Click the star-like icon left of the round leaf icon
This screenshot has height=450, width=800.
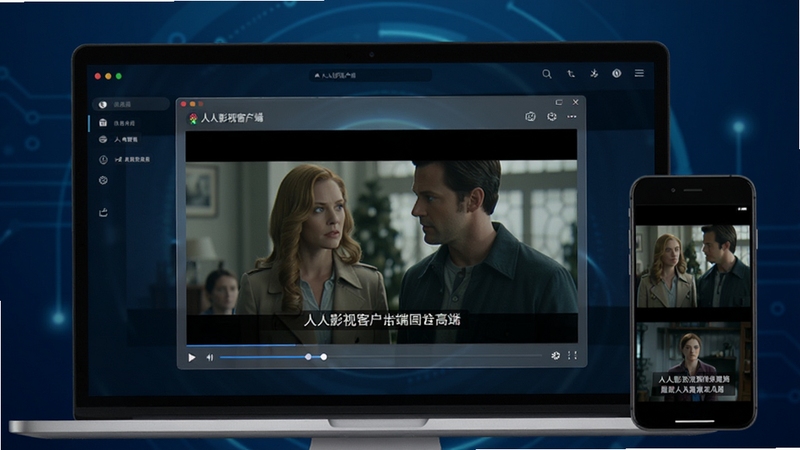tap(594, 73)
